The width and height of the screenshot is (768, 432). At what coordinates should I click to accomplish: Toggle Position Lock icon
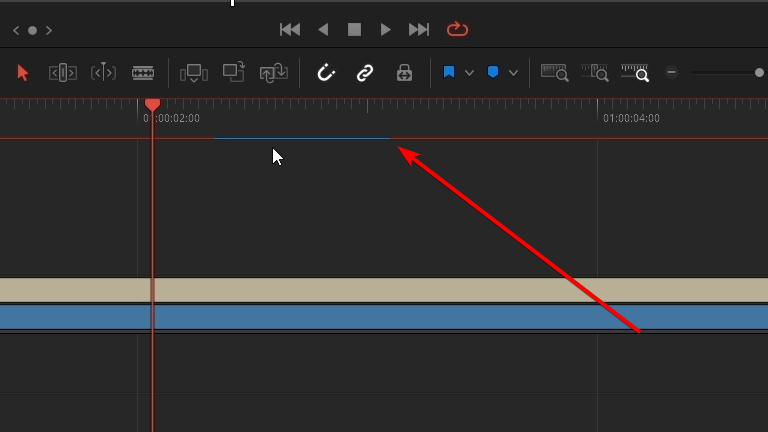pyautogui.click(x=404, y=73)
